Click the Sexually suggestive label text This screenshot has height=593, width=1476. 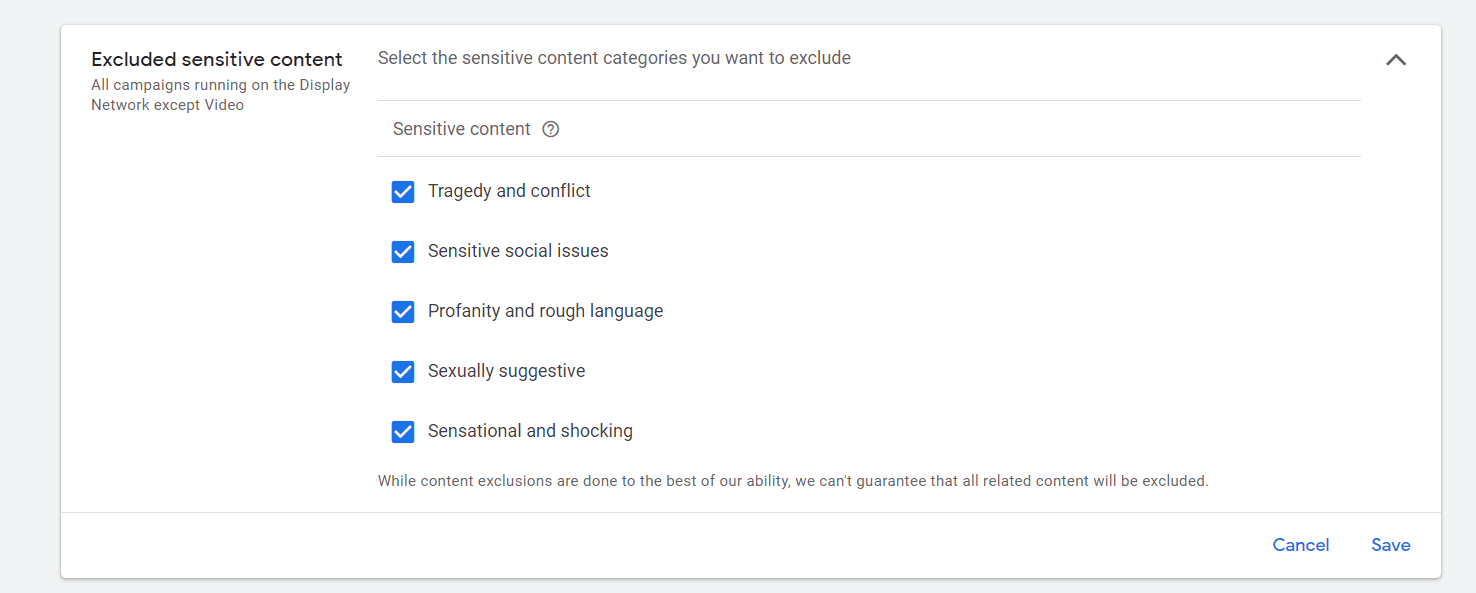click(506, 371)
